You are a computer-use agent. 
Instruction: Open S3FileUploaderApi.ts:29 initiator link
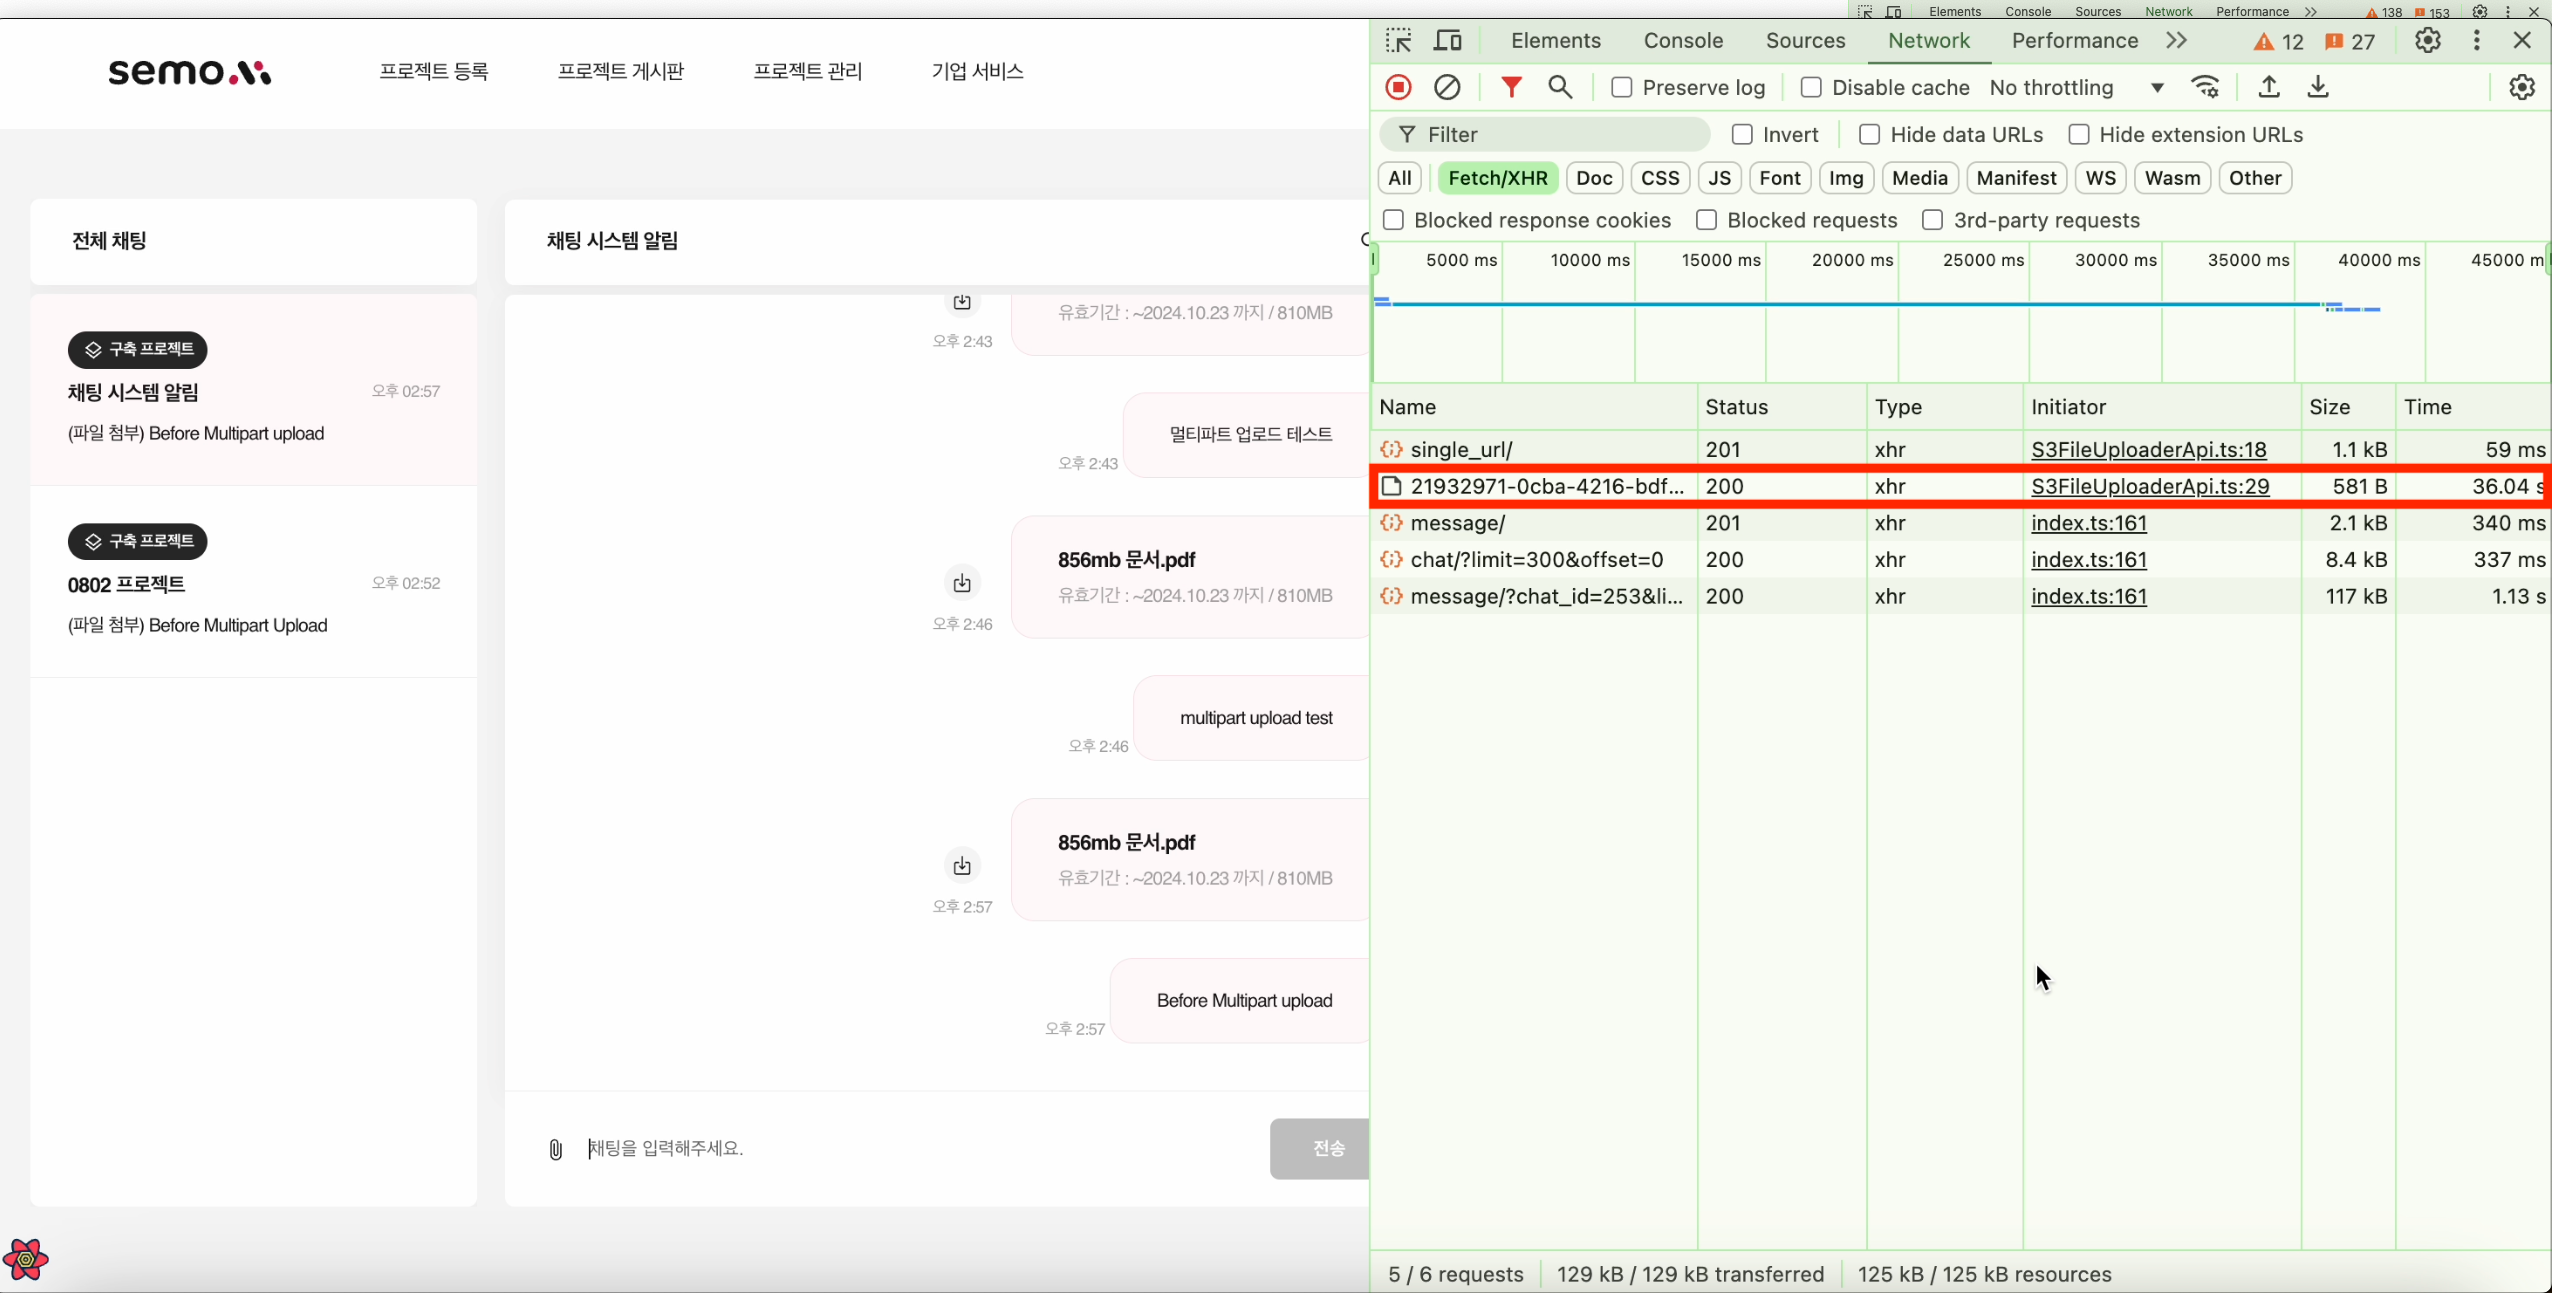[2149, 487]
